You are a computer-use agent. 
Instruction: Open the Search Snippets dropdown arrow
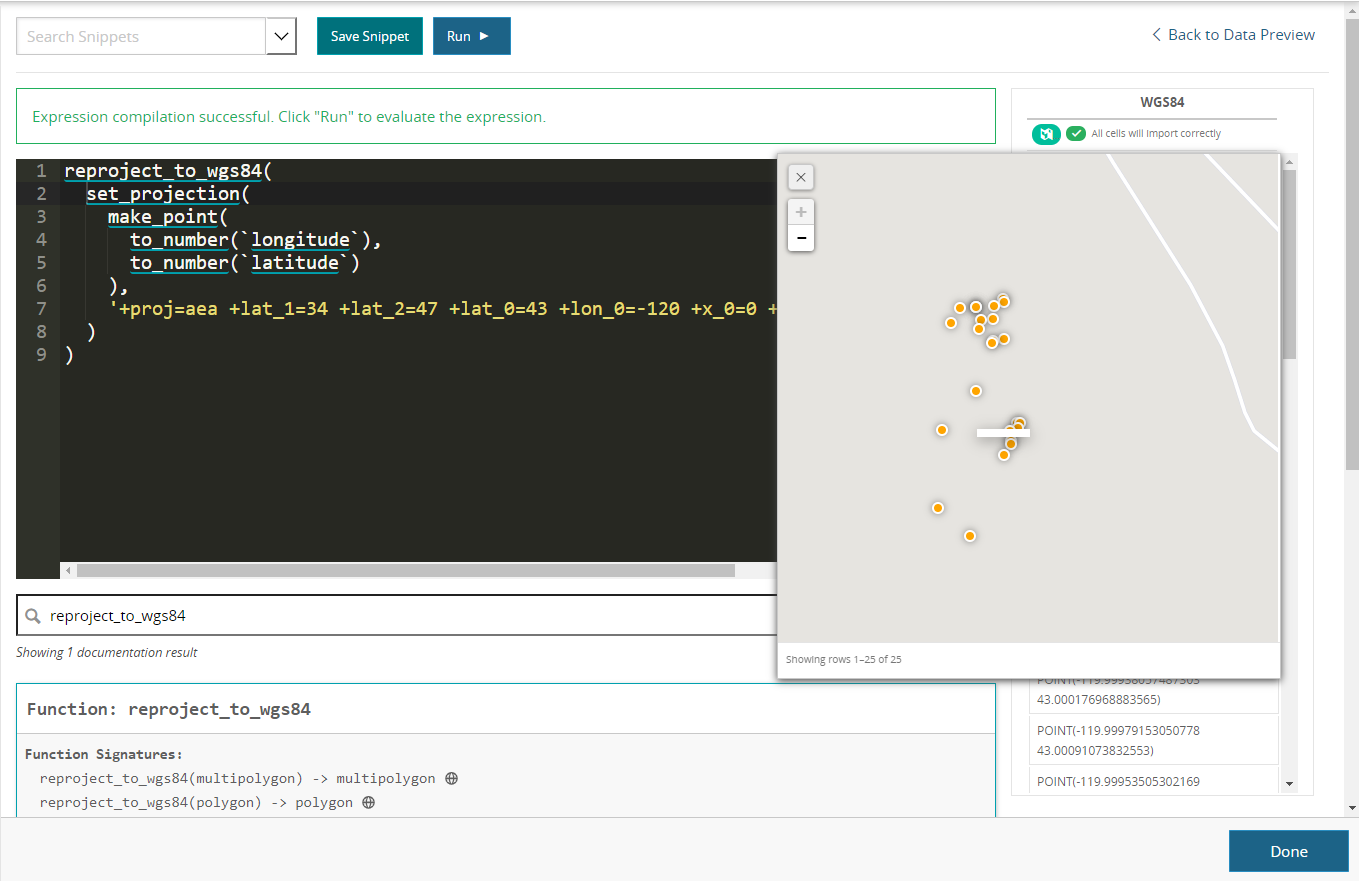point(281,36)
